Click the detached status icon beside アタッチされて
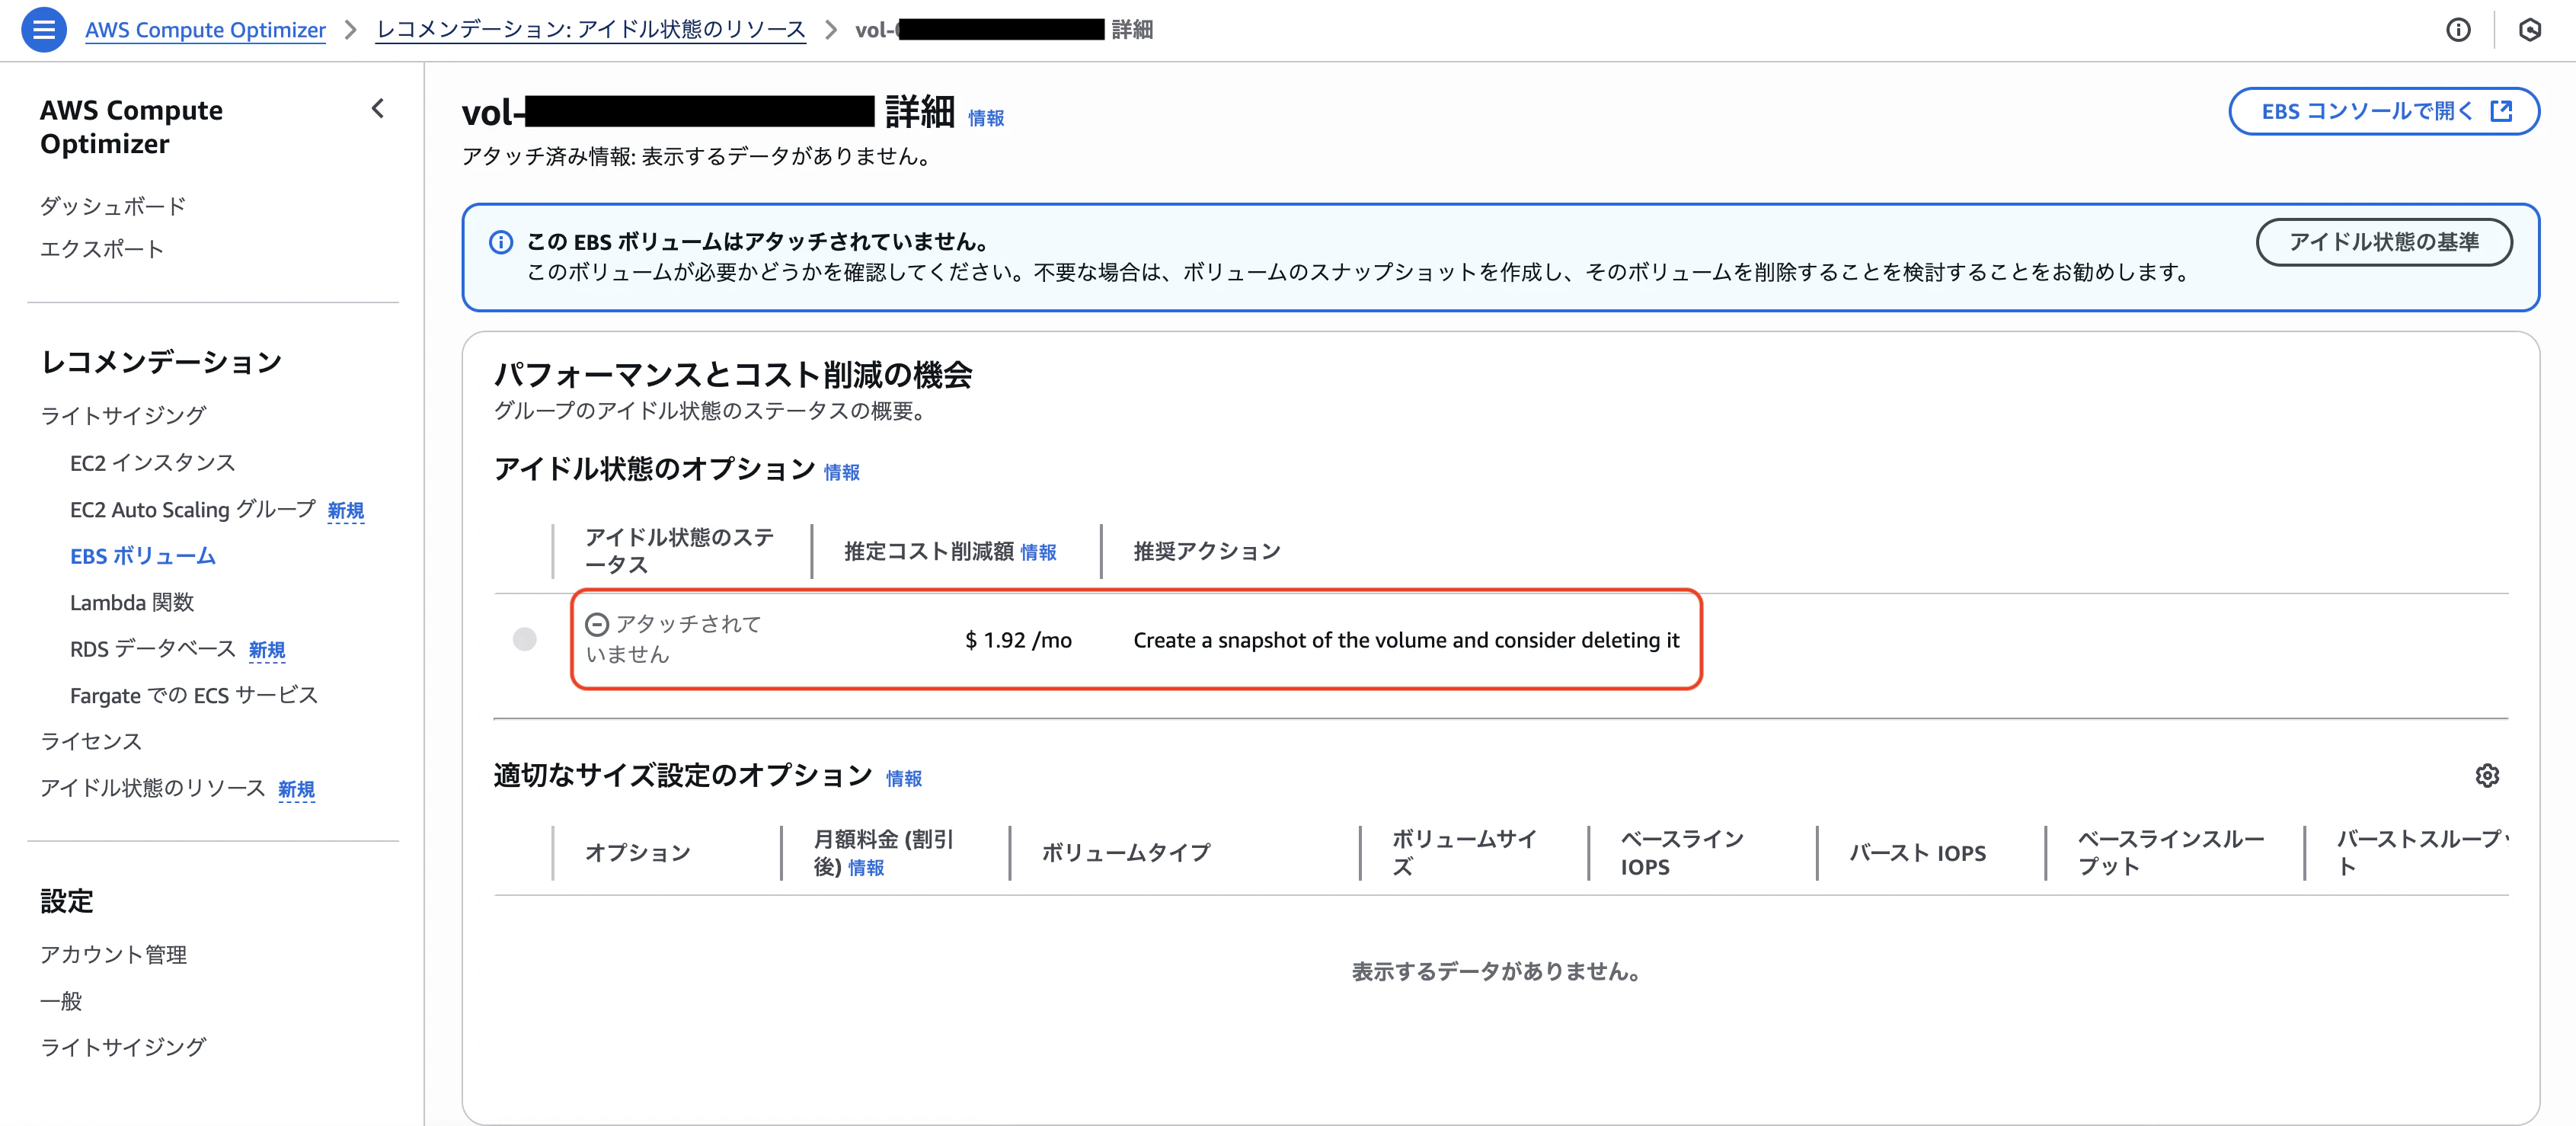Image resolution: width=2576 pixels, height=1126 pixels. point(597,625)
